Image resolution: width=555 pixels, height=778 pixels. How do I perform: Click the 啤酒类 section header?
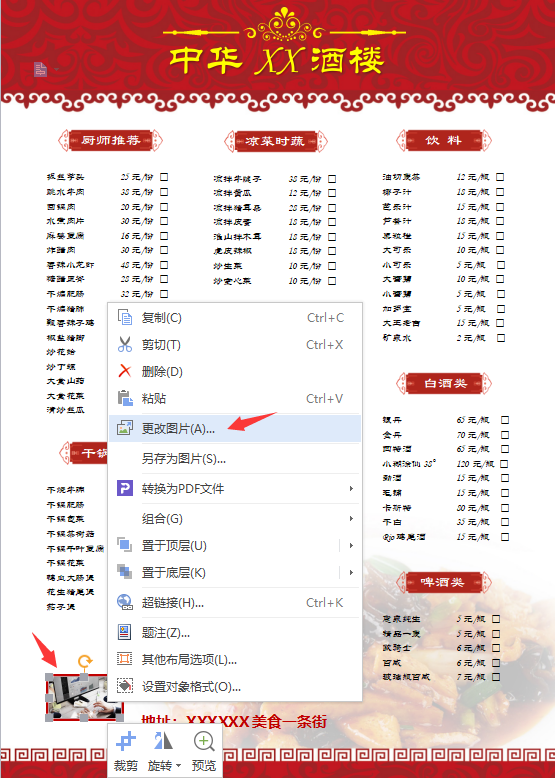coord(443,582)
